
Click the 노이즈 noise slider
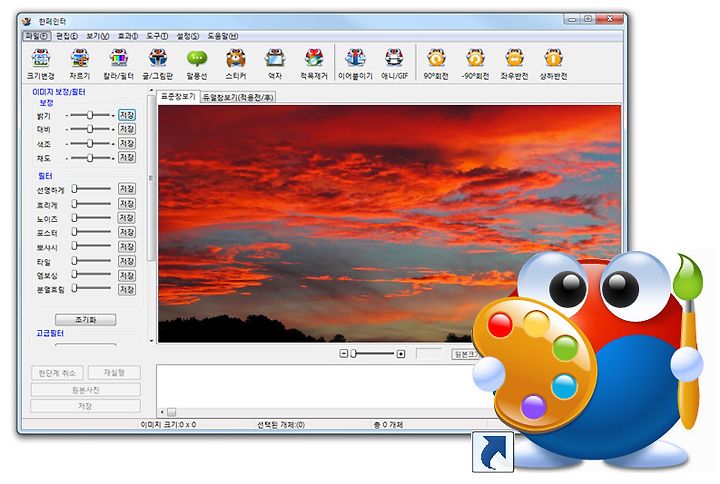(x=91, y=218)
